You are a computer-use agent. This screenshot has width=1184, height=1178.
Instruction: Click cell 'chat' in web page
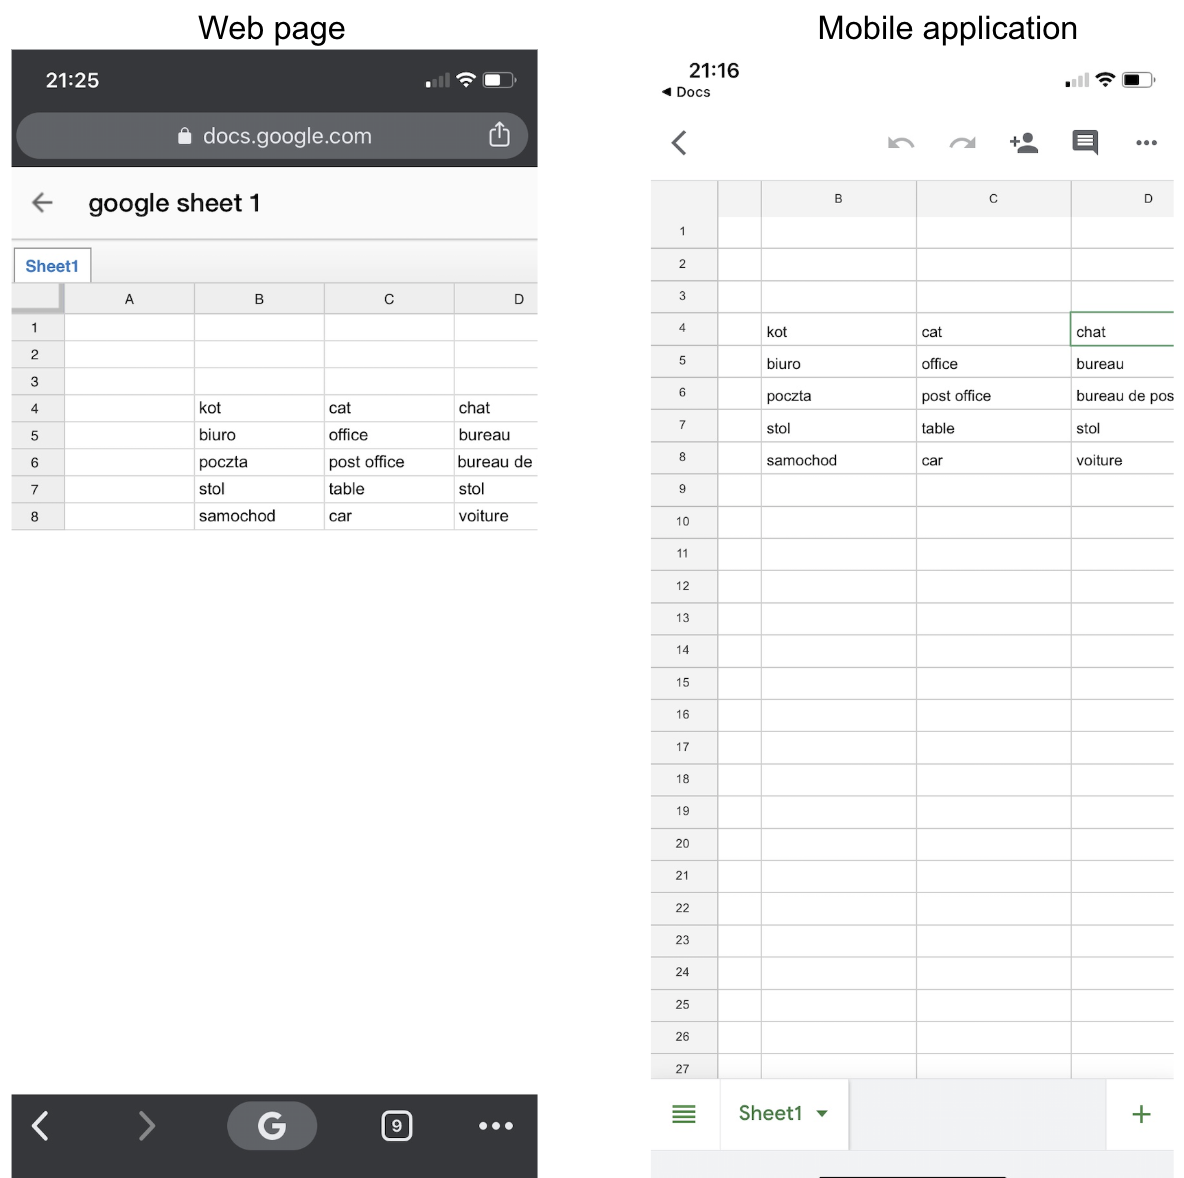click(495, 409)
